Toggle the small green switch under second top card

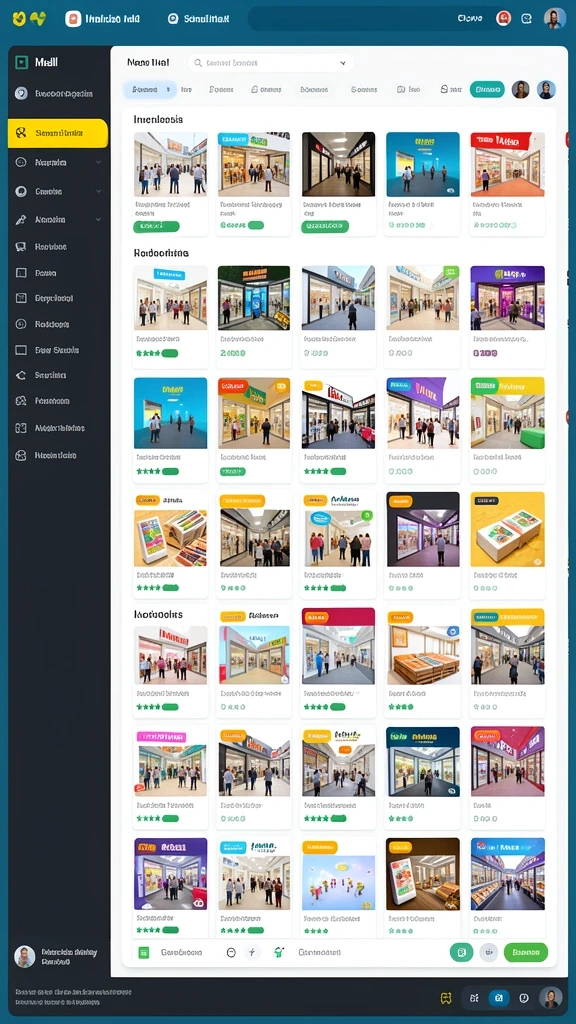point(256,225)
